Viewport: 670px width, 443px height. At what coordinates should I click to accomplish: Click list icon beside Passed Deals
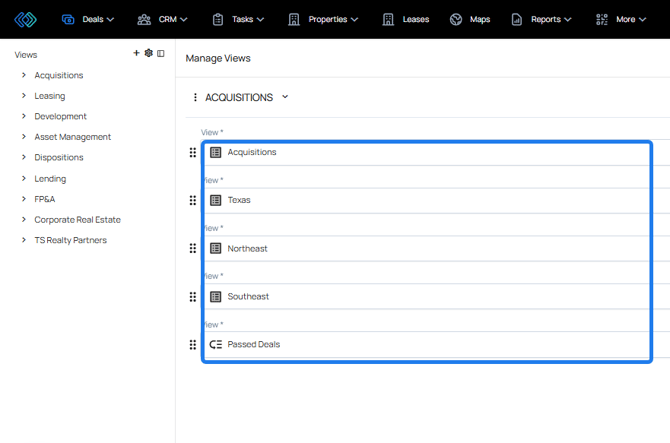pos(216,344)
